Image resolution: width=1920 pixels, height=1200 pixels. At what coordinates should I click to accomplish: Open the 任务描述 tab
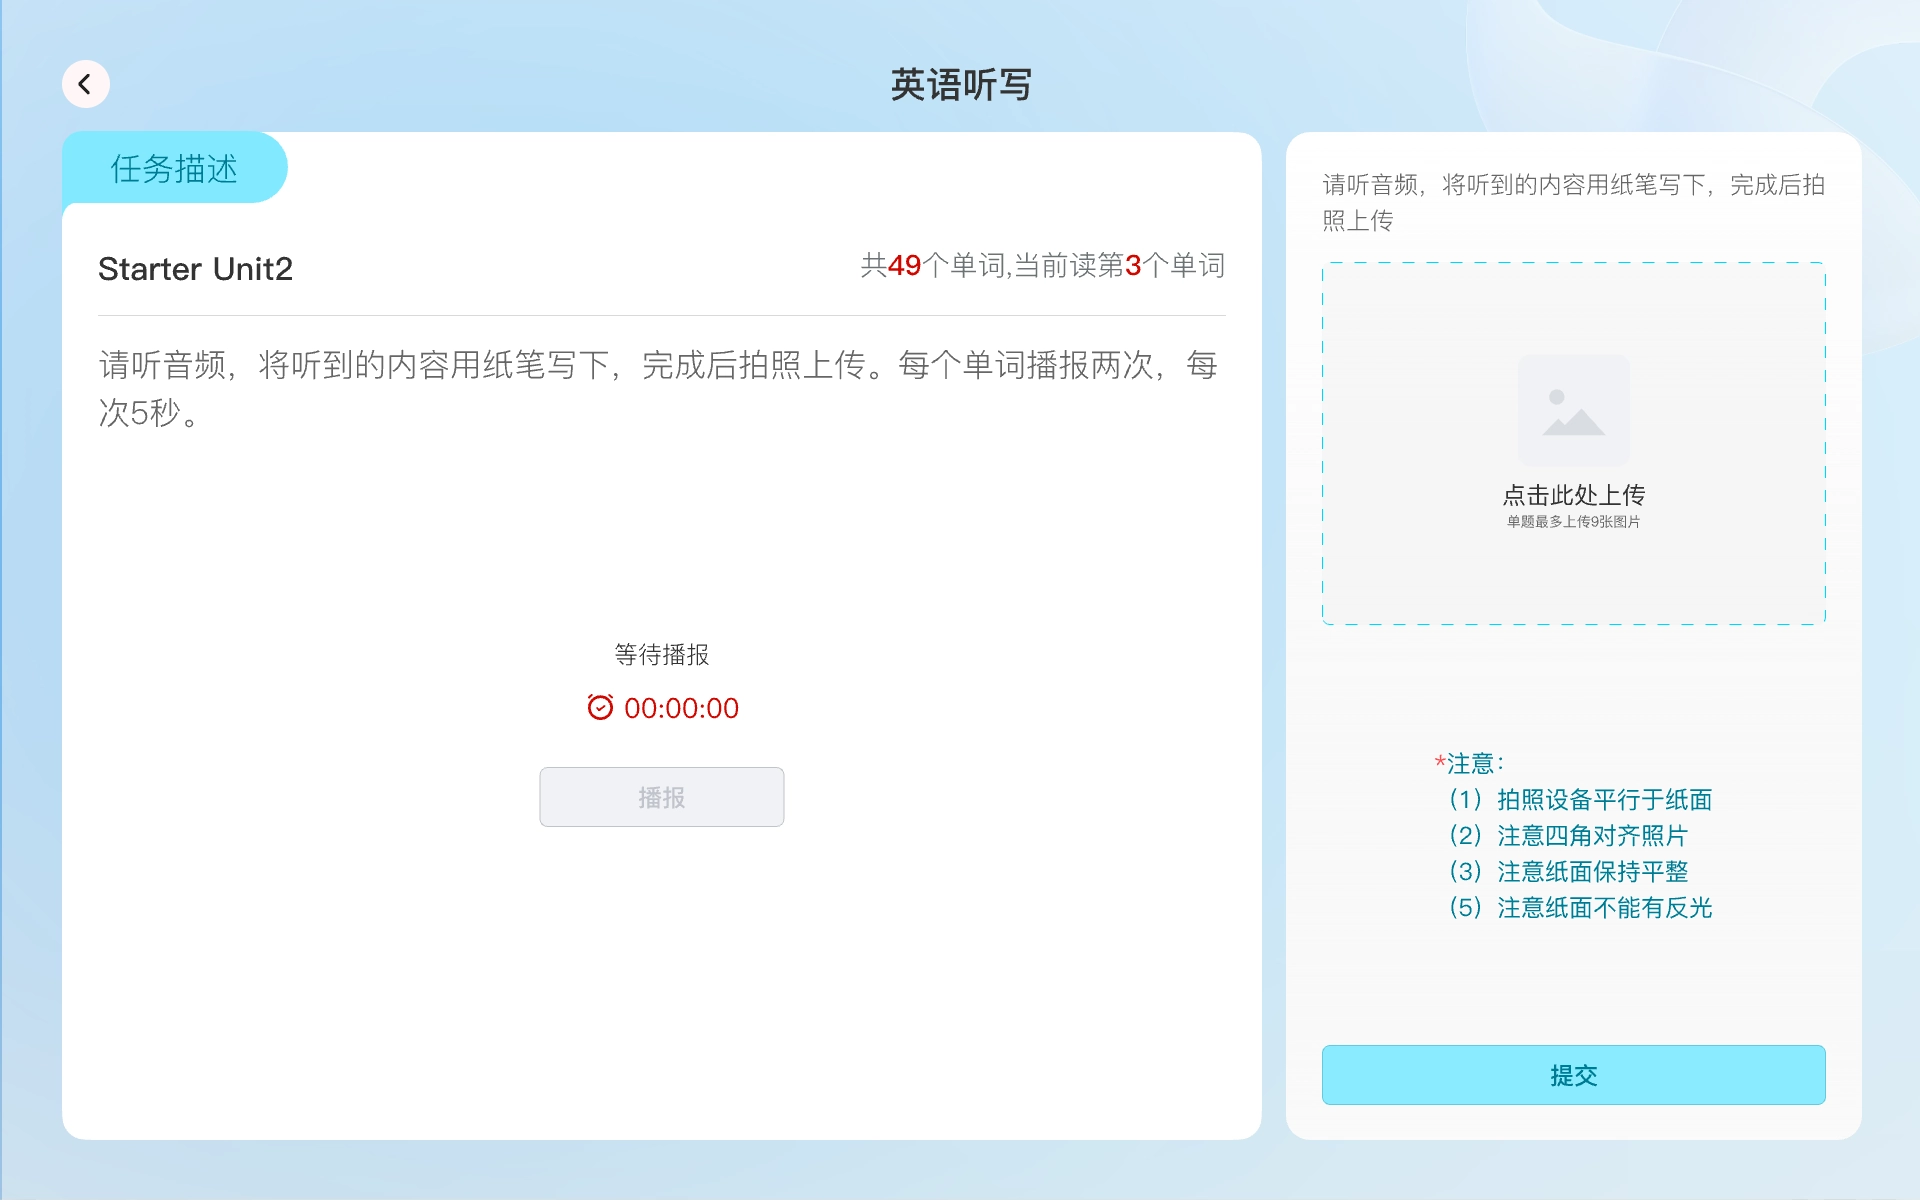click(x=175, y=168)
